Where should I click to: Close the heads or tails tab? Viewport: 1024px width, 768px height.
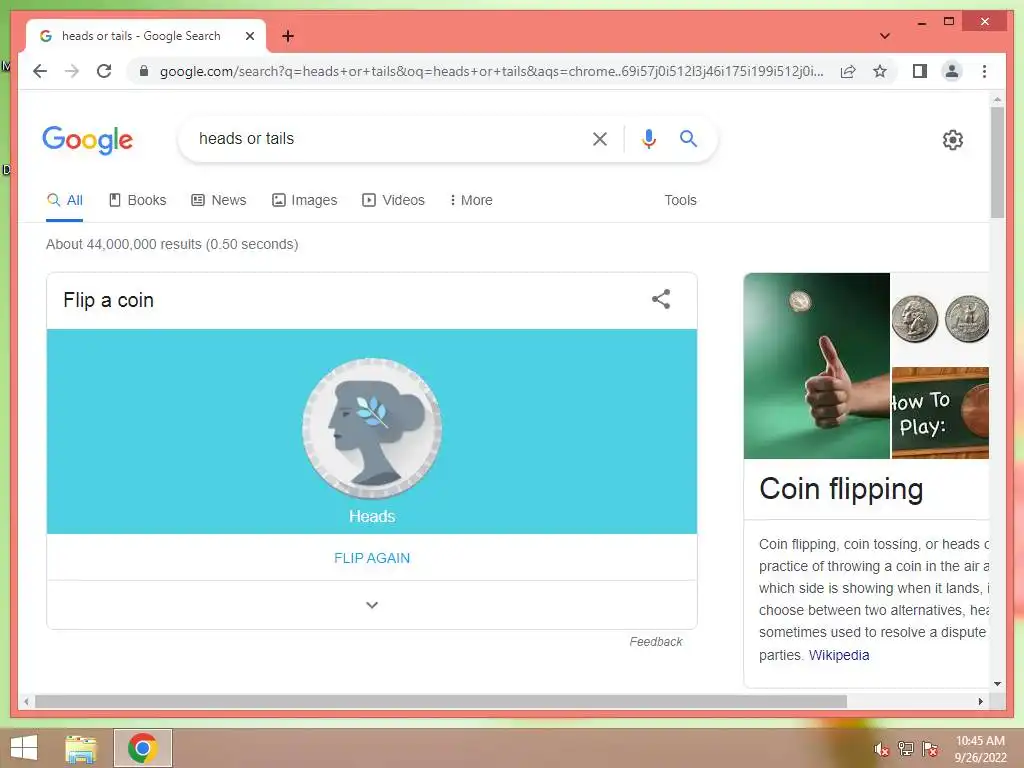coord(249,36)
